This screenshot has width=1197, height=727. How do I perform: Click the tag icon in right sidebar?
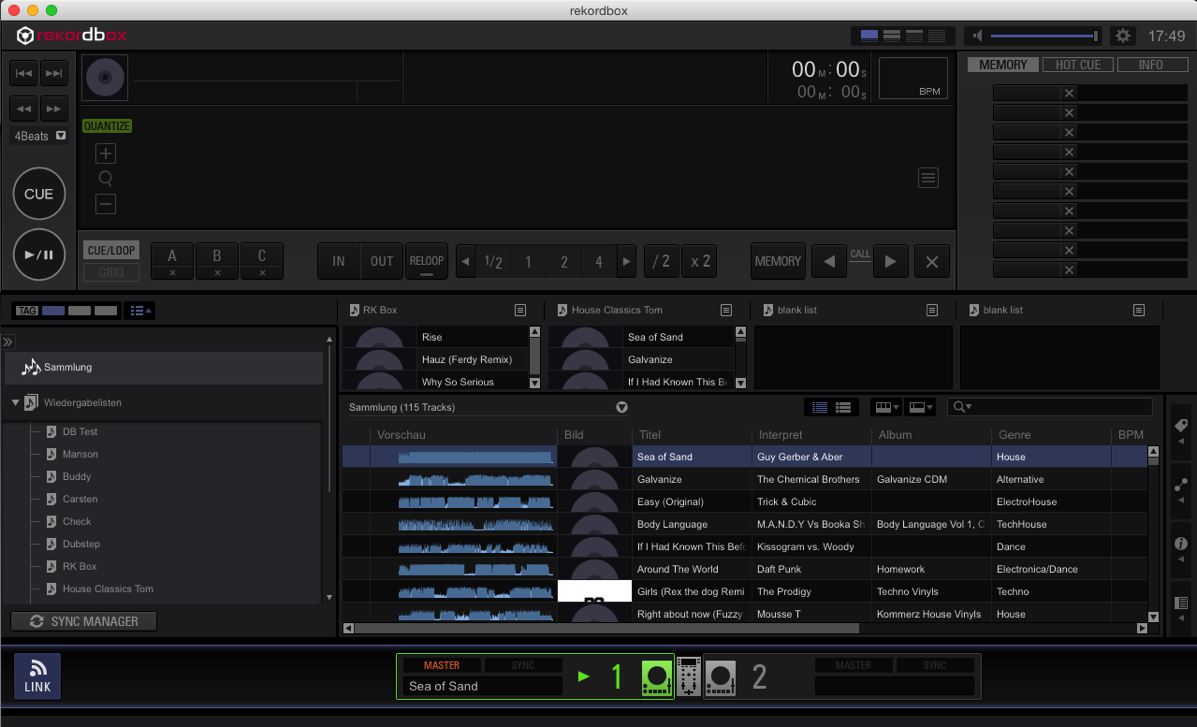pos(1181,425)
